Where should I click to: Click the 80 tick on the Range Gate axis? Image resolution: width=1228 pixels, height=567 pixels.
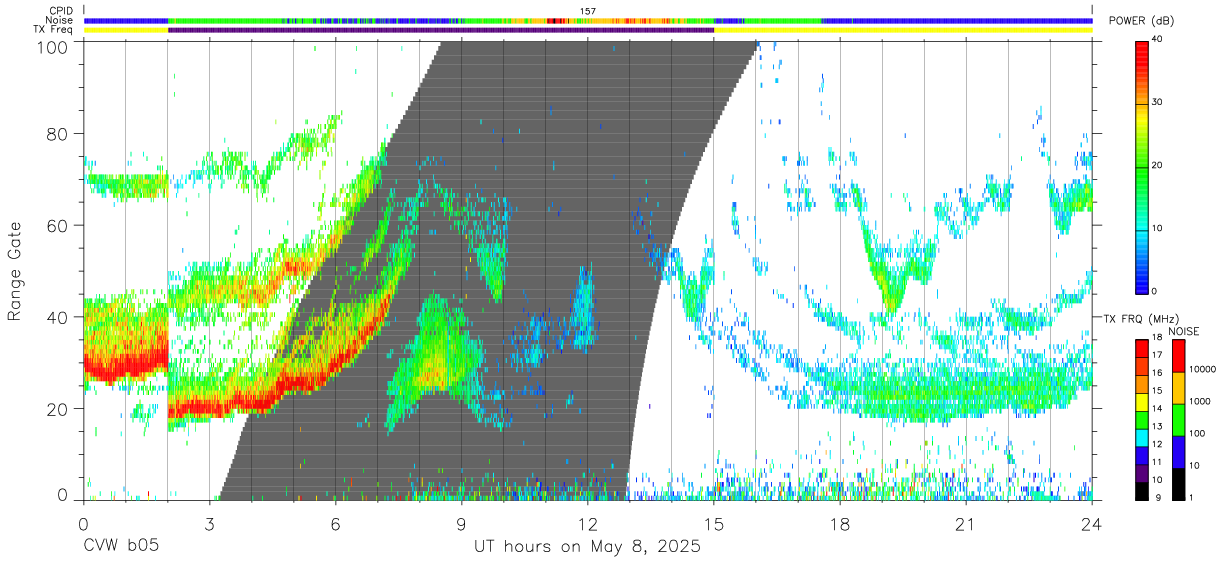click(x=59, y=134)
